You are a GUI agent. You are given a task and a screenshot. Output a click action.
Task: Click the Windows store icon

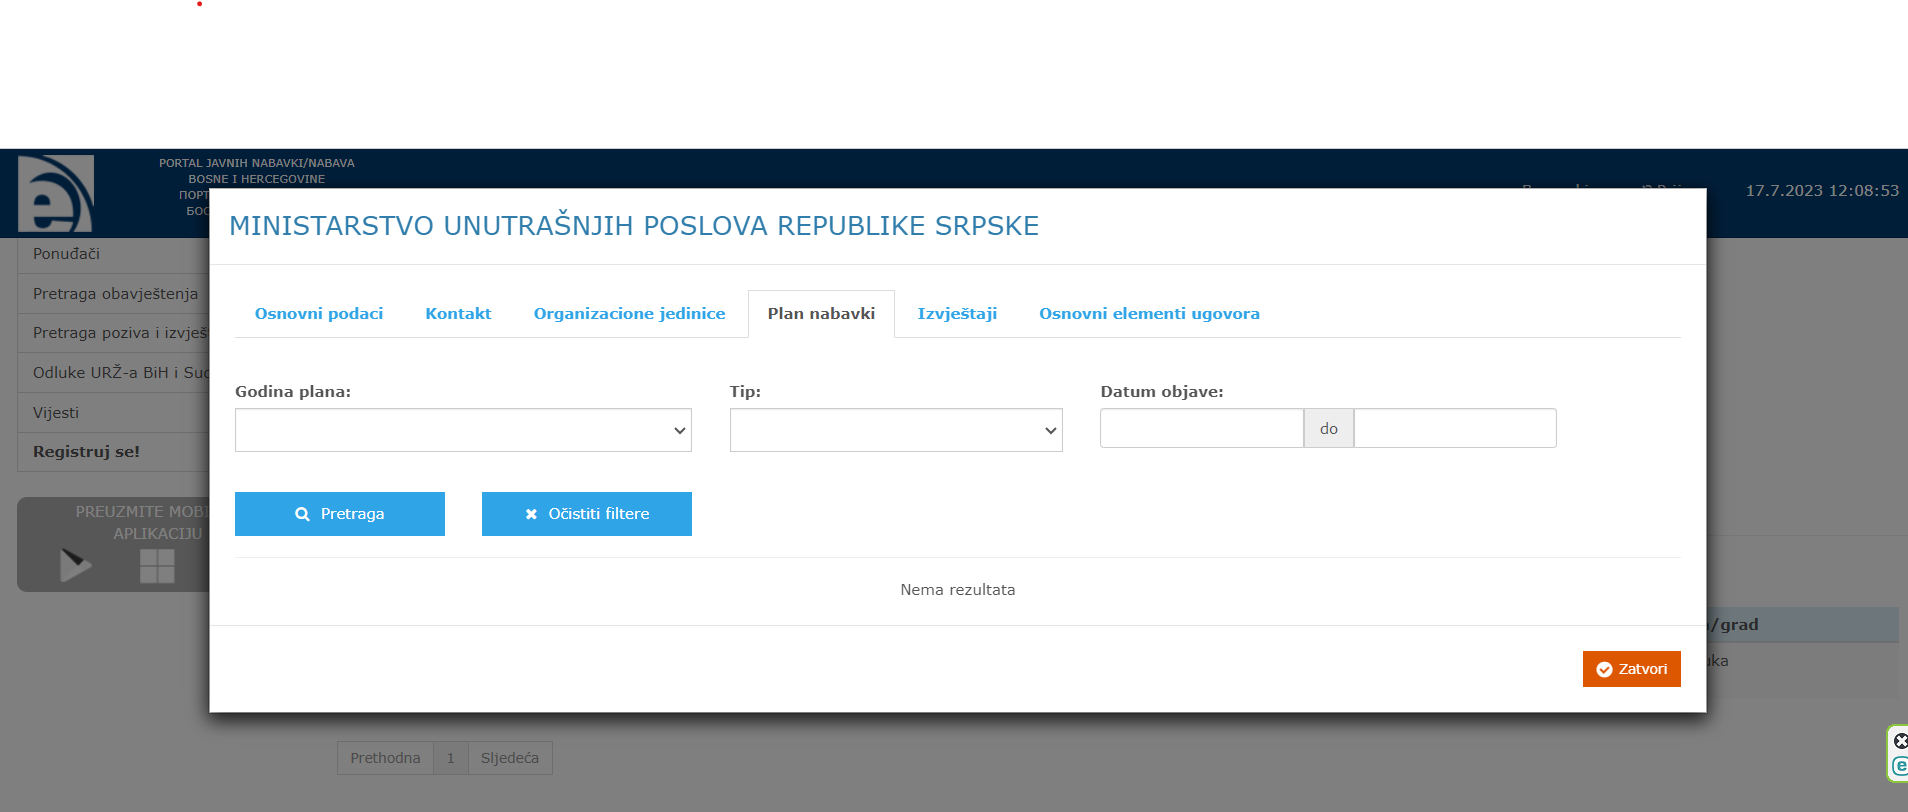[157, 566]
